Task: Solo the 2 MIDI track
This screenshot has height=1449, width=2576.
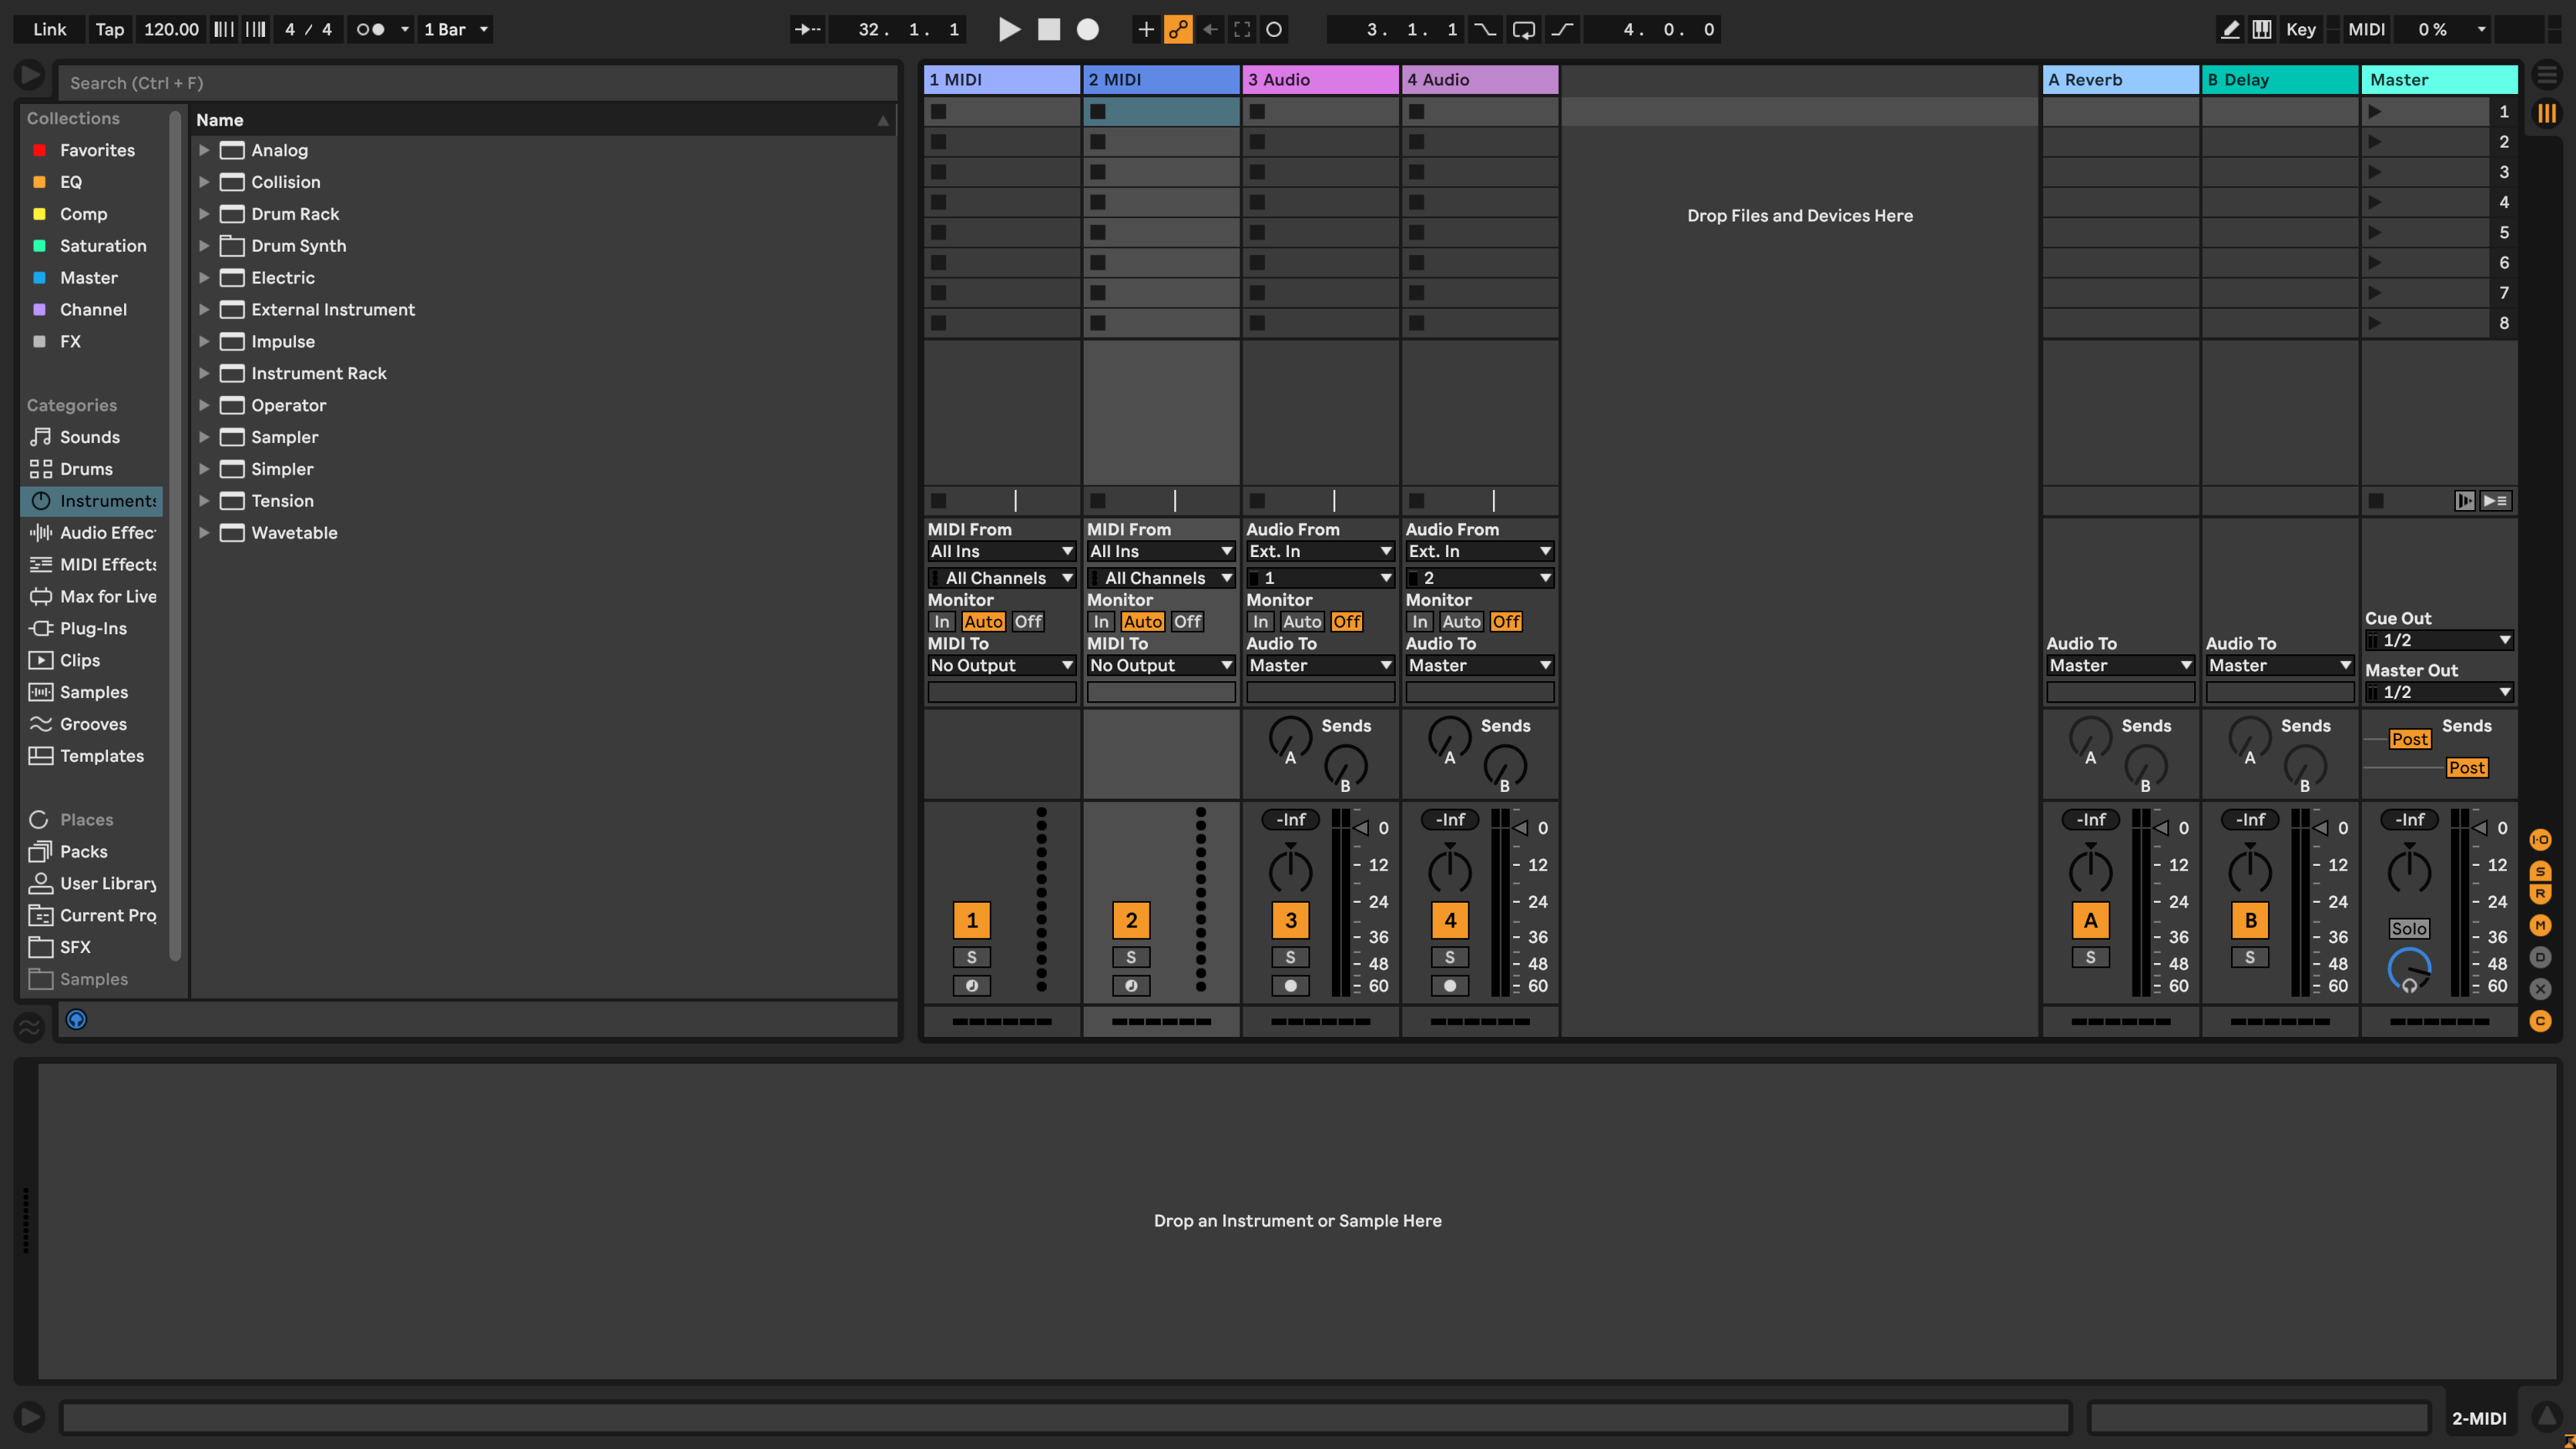Action: click(1131, 957)
